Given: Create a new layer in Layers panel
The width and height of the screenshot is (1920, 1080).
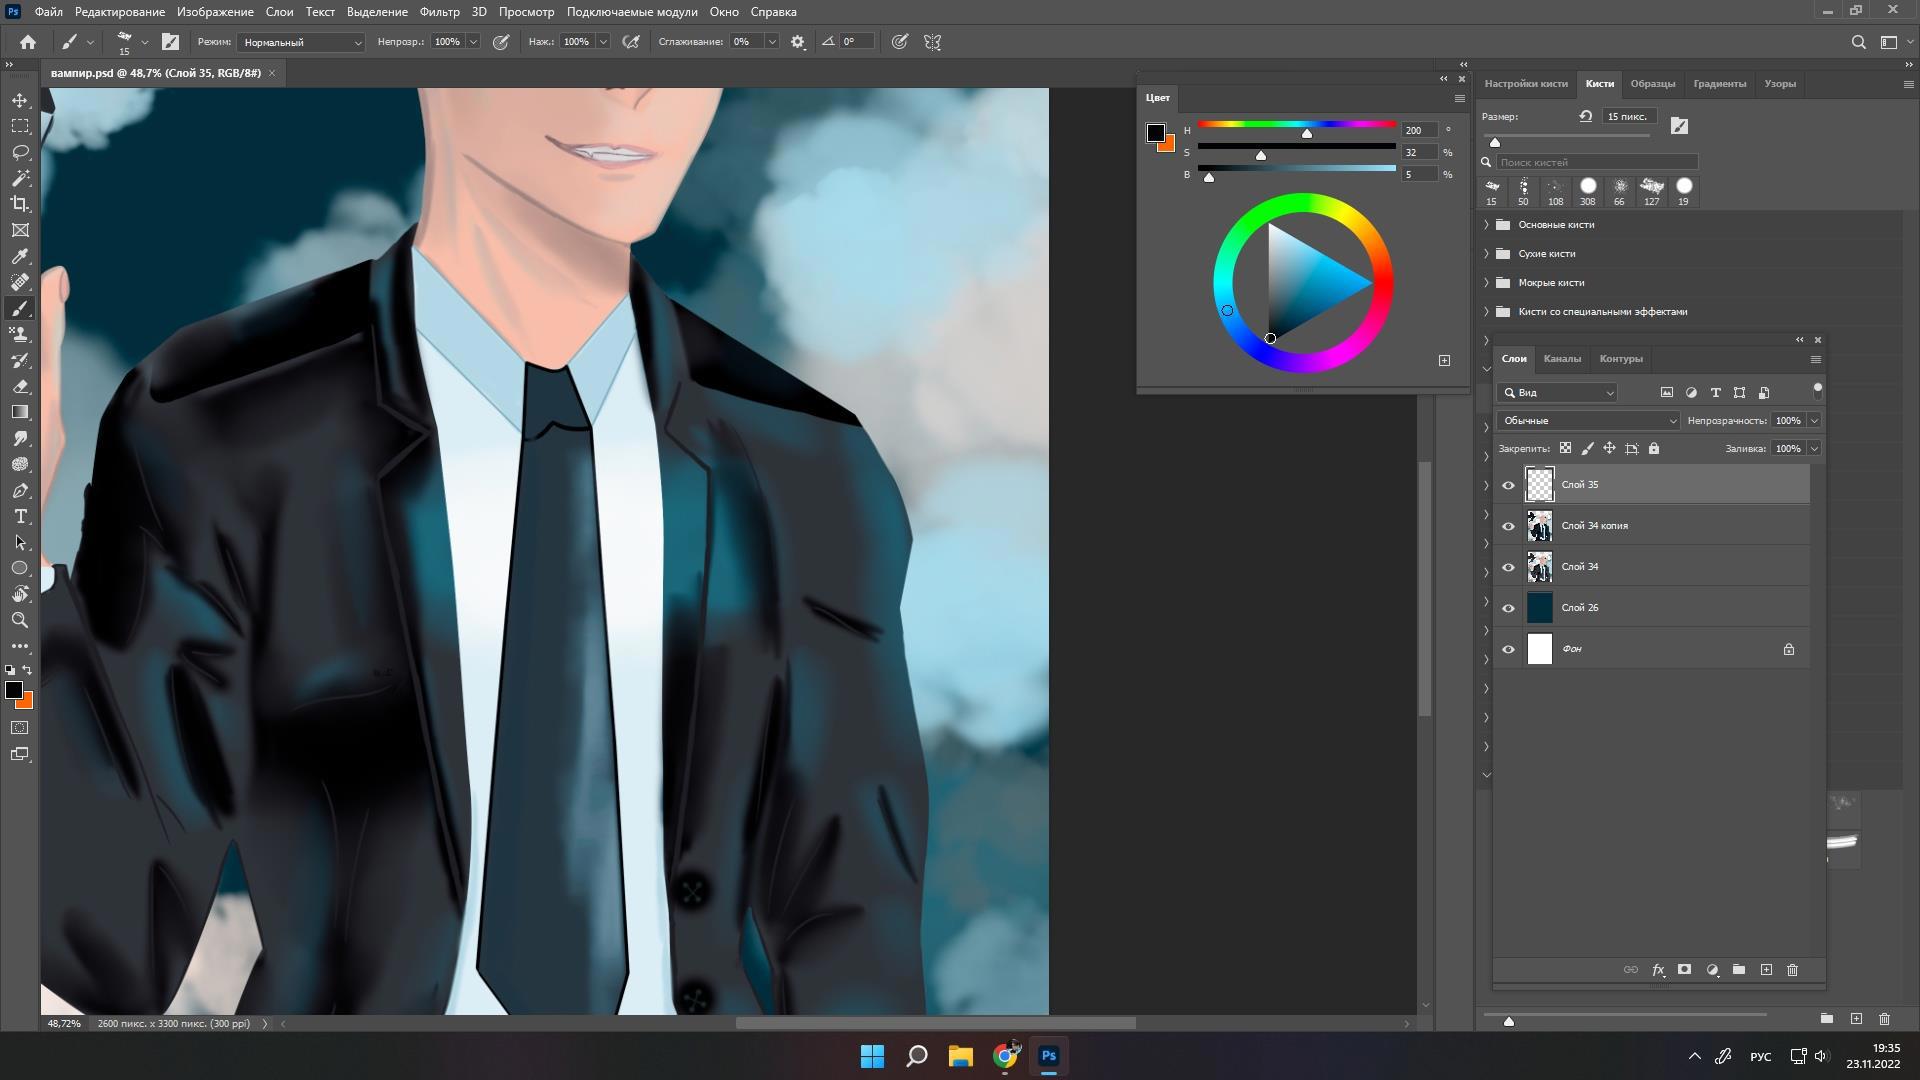Looking at the screenshot, I should click(1766, 970).
